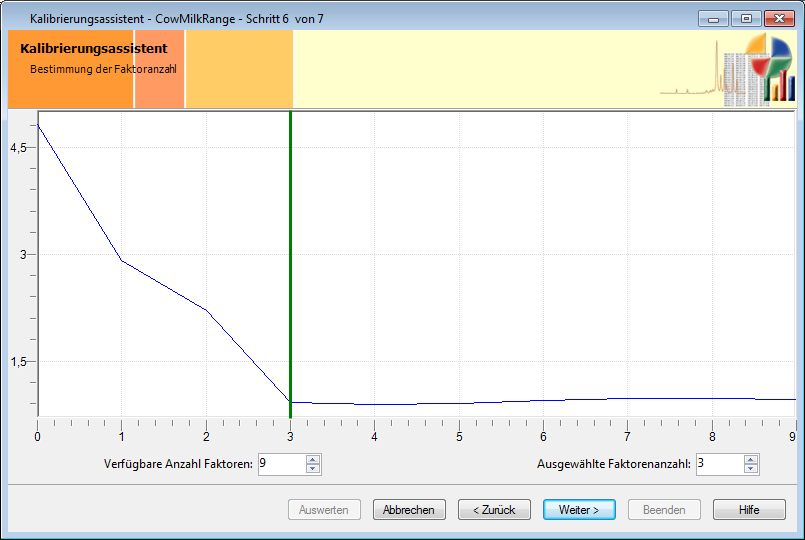Click the Kalibrierungsassistent header title
The width and height of the screenshot is (805, 540).
(93, 48)
